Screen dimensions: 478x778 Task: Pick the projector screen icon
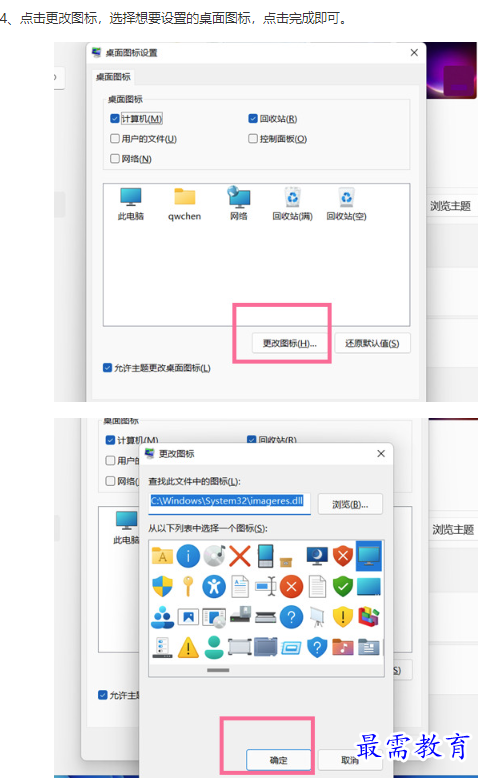(x=317, y=618)
